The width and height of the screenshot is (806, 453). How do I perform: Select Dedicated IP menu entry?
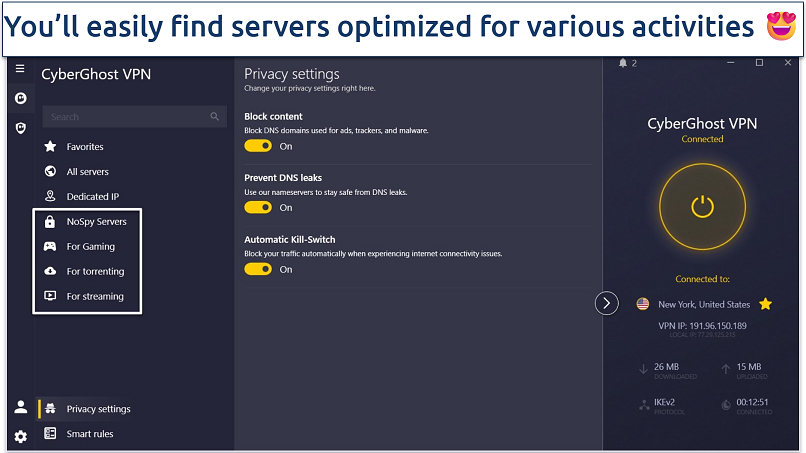click(93, 196)
